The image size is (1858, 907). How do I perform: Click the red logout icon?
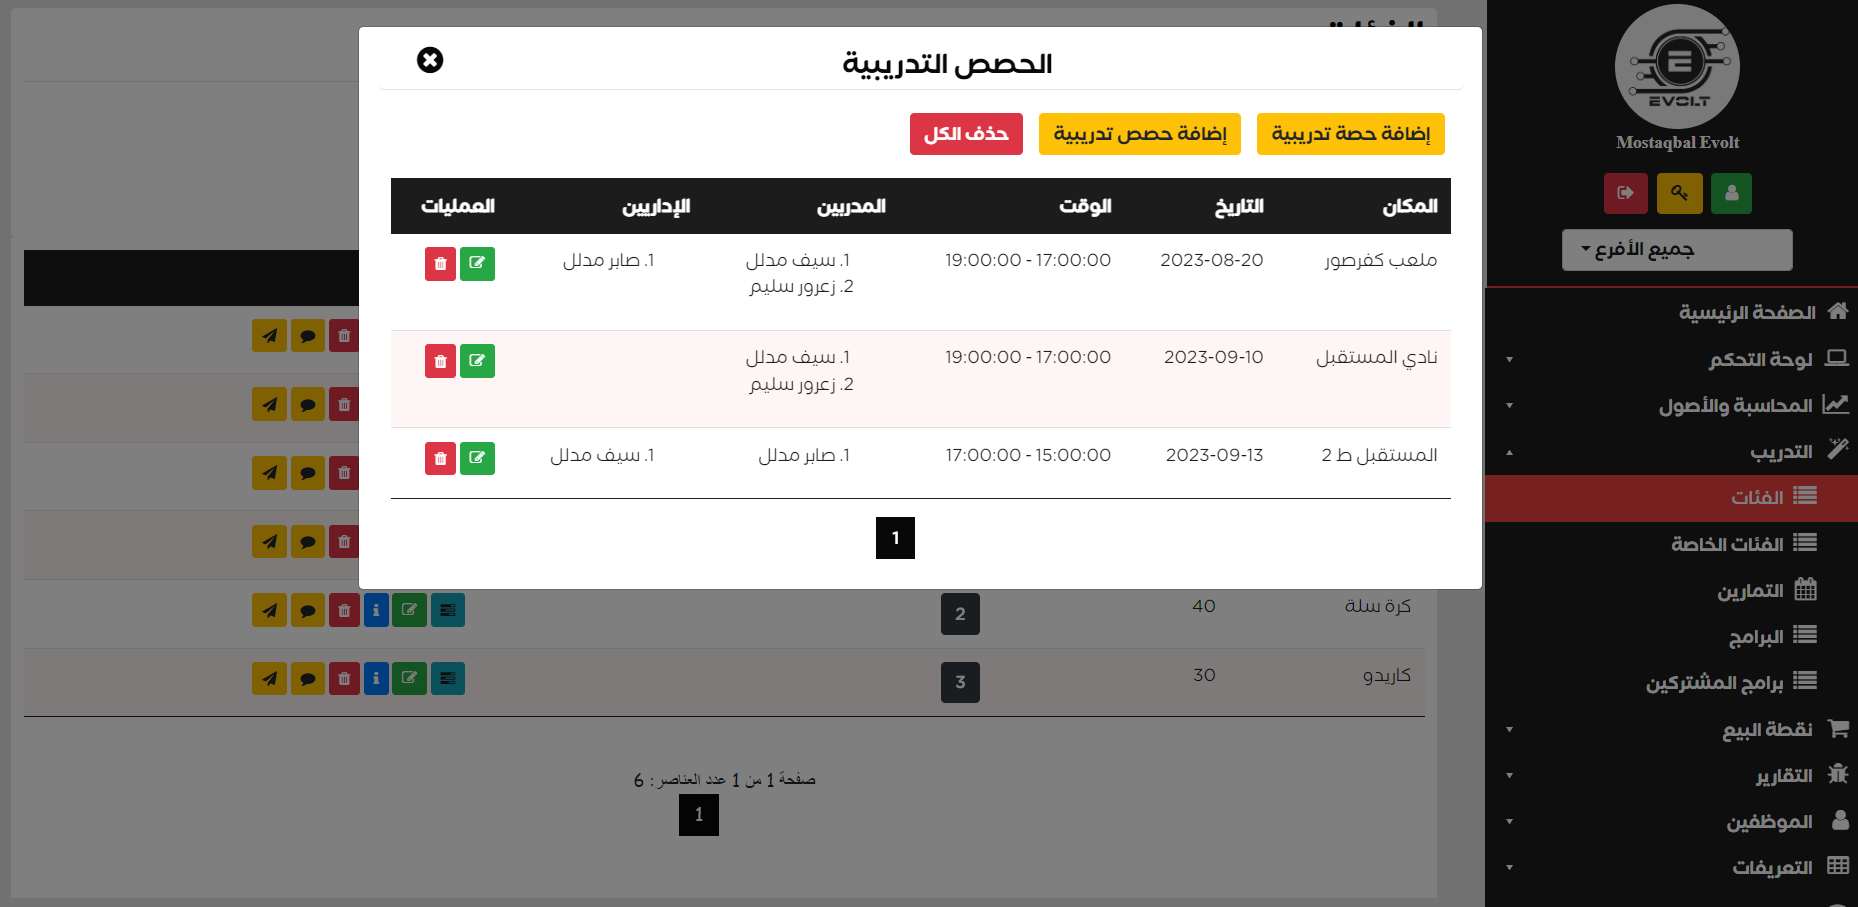[x=1625, y=193]
